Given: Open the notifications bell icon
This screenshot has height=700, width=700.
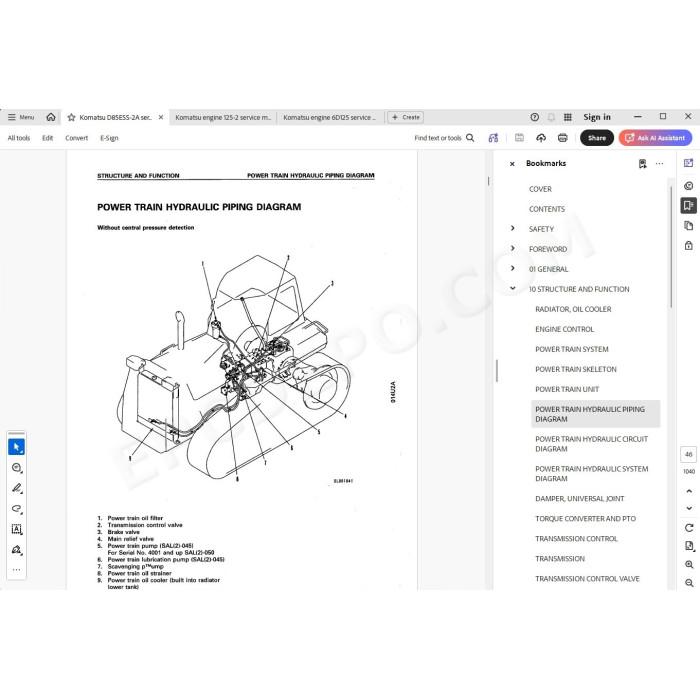Looking at the screenshot, I should coord(551,117).
